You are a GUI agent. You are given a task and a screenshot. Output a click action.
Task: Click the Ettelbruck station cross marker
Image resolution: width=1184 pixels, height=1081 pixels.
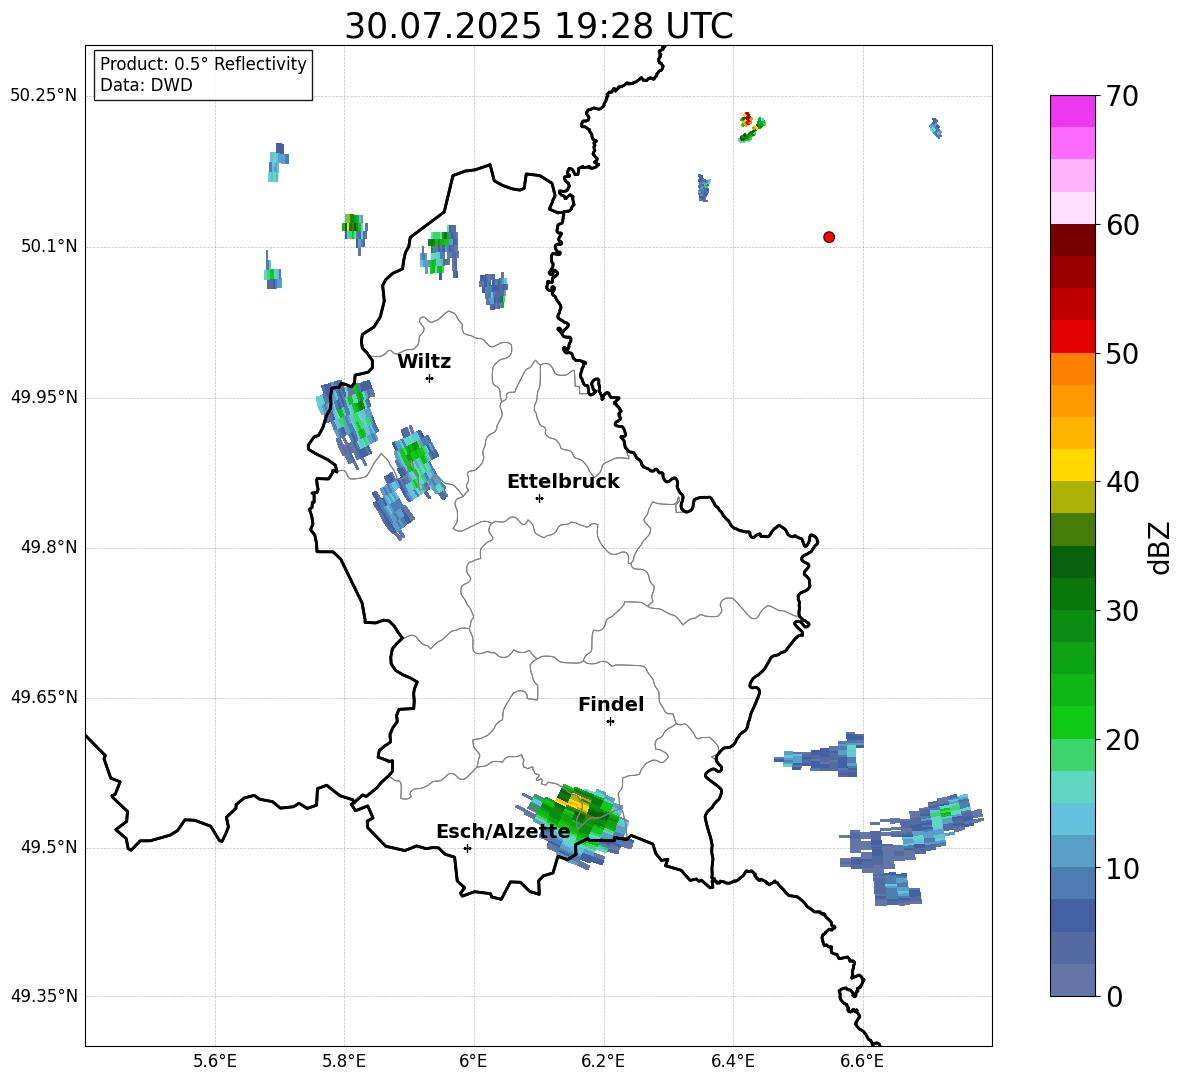click(x=539, y=498)
